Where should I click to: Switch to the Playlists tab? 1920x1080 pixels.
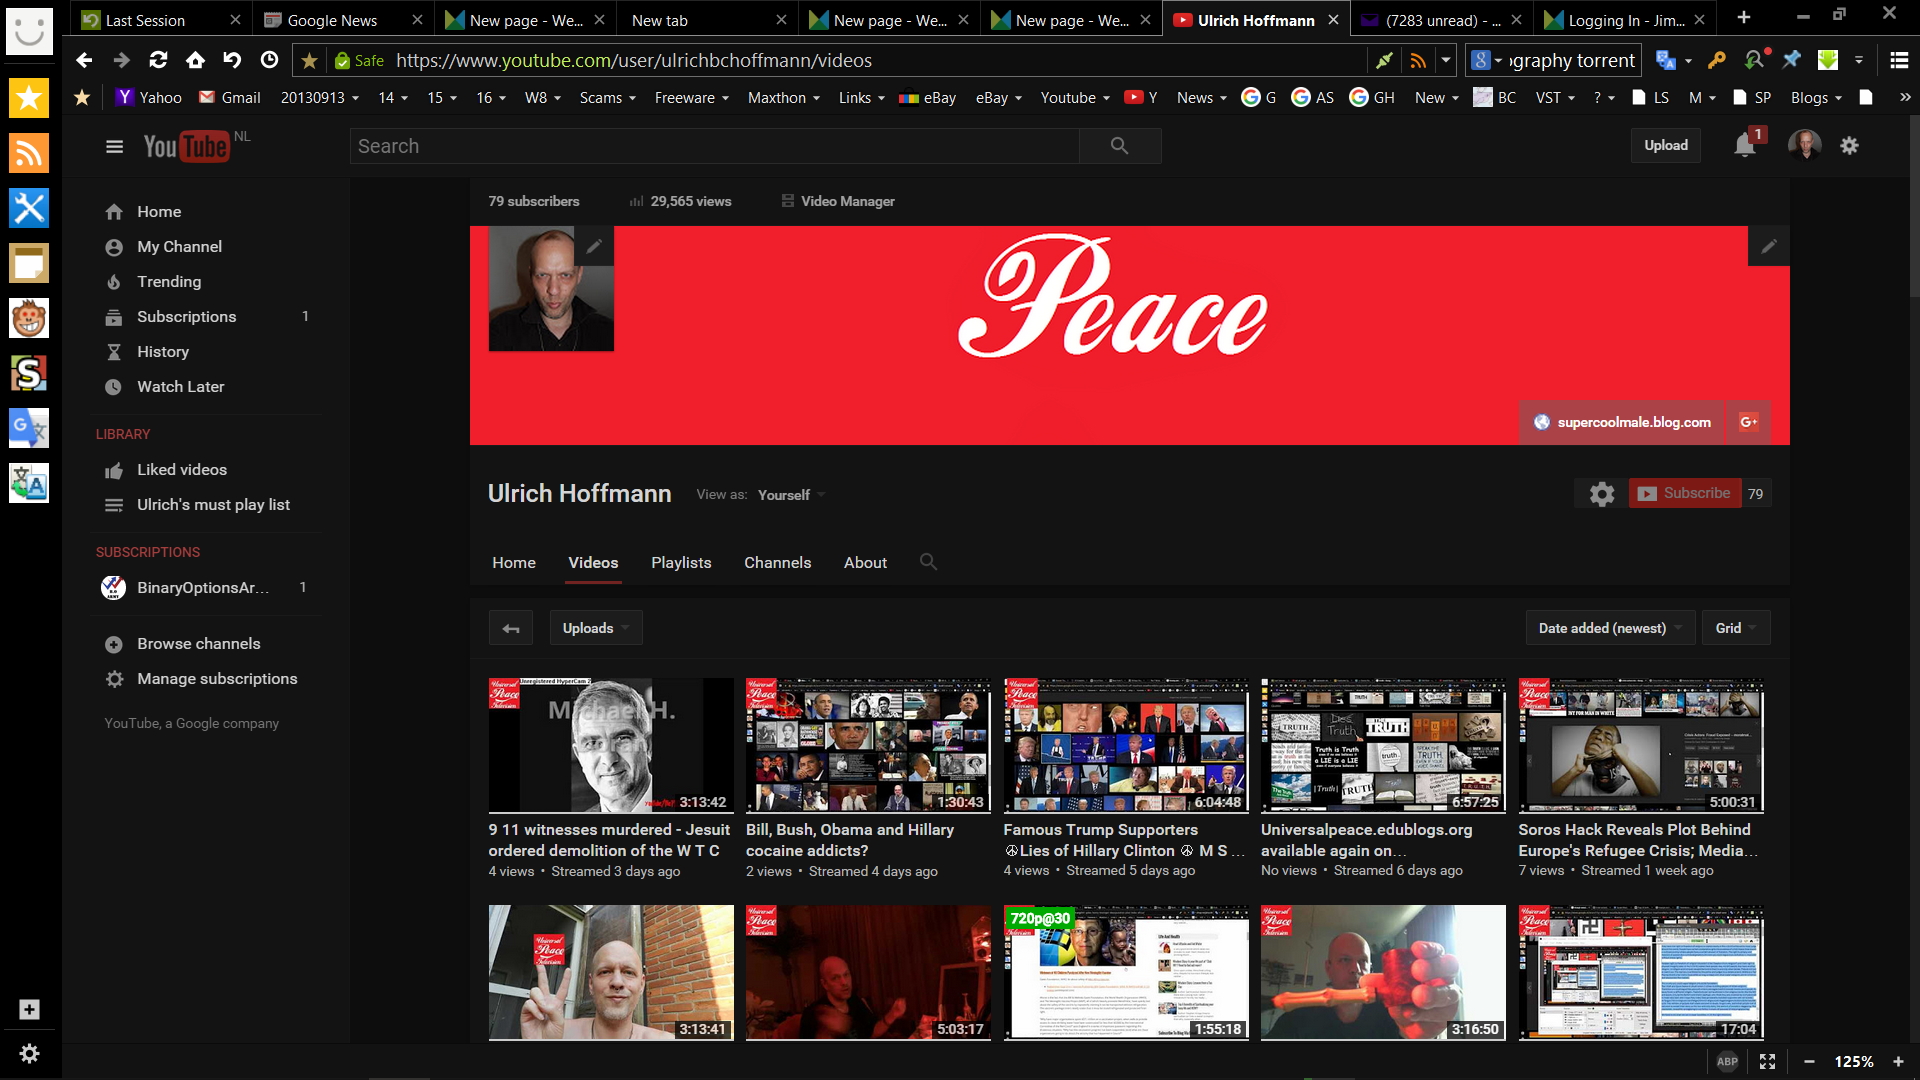coord(681,562)
